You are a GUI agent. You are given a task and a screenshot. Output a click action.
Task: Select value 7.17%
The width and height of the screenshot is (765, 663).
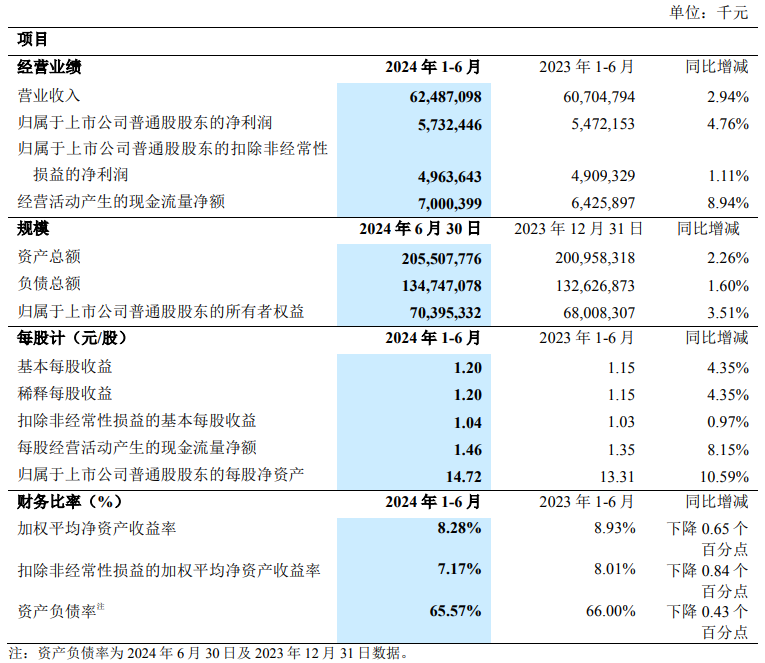click(x=459, y=569)
